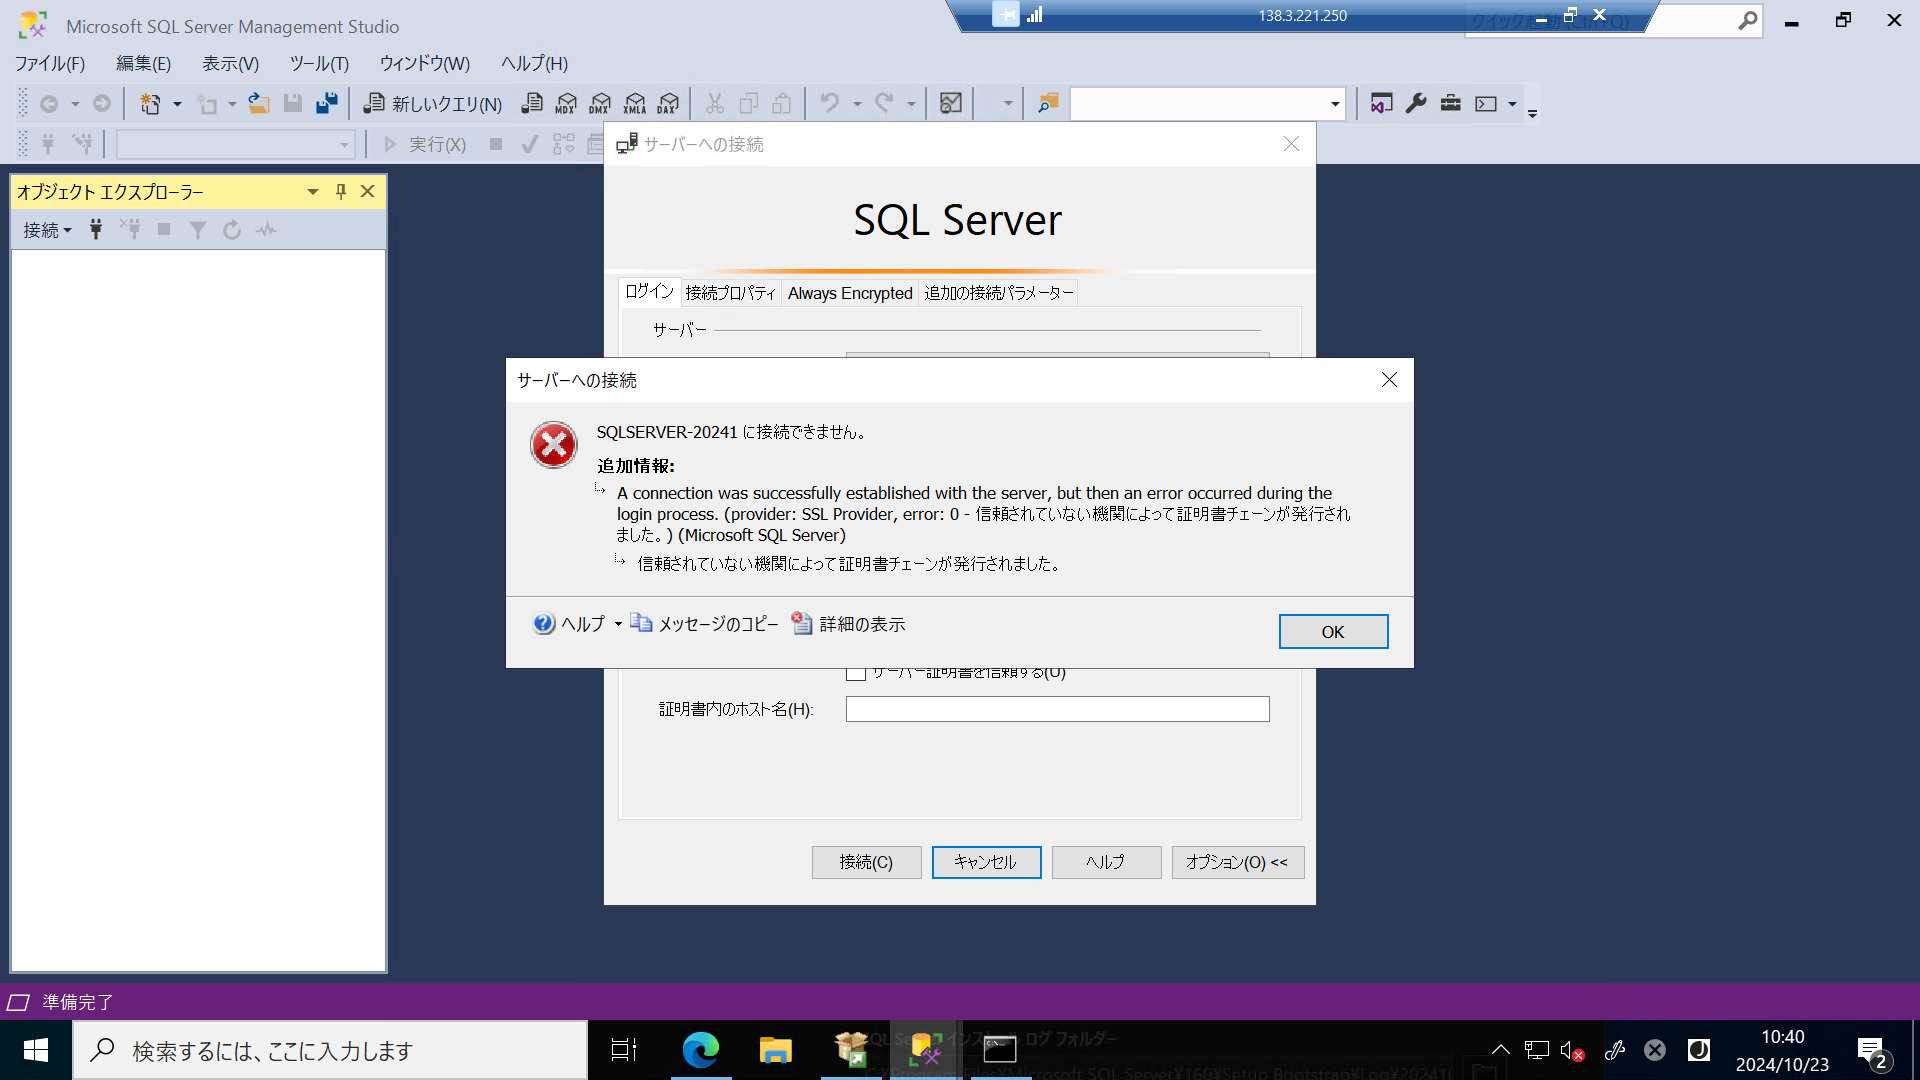
Task: Switch to the Always Encrypted tab
Action: [849, 293]
